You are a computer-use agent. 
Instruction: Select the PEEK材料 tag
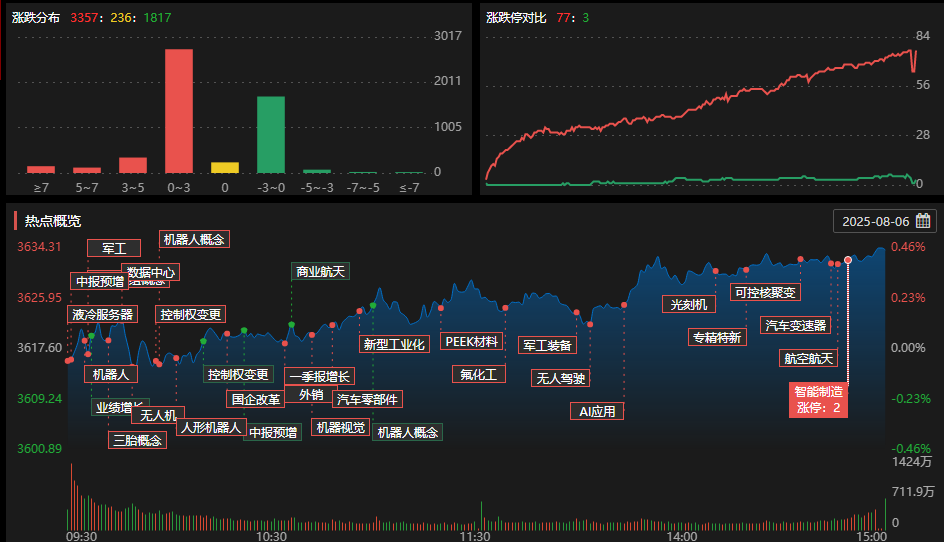(471, 341)
